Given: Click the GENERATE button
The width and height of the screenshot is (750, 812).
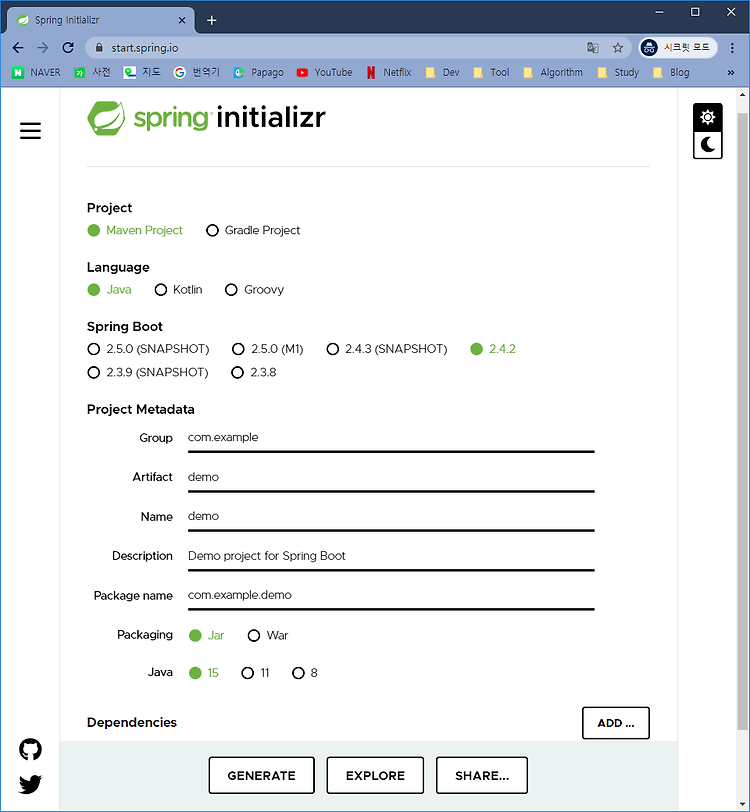Looking at the screenshot, I should 262,775.
